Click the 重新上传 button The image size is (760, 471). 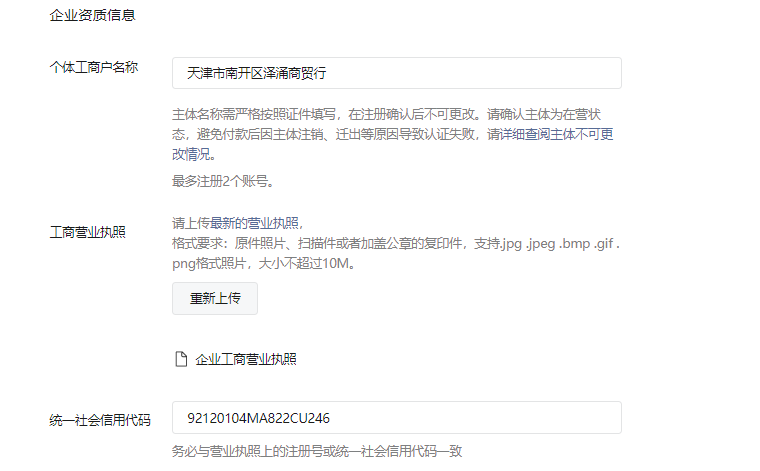(x=215, y=298)
